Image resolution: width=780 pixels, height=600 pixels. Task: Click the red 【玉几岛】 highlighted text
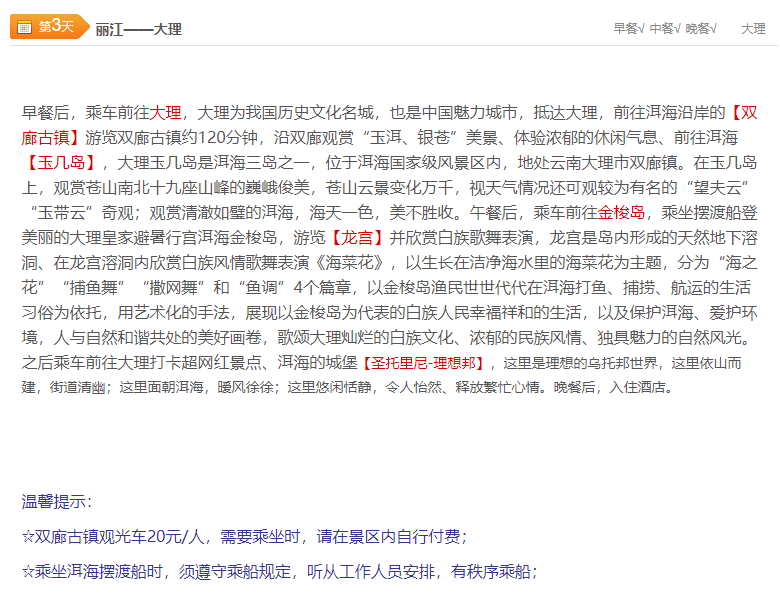click(62, 163)
